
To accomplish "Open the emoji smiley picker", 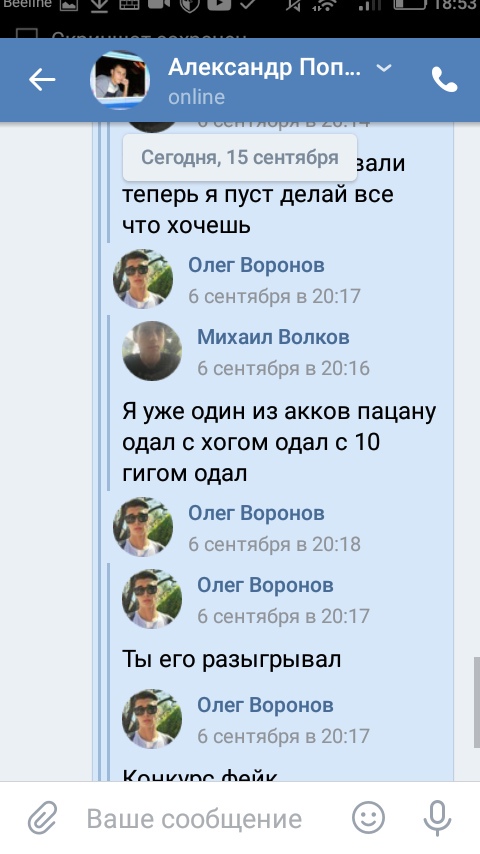I will pos(368,818).
